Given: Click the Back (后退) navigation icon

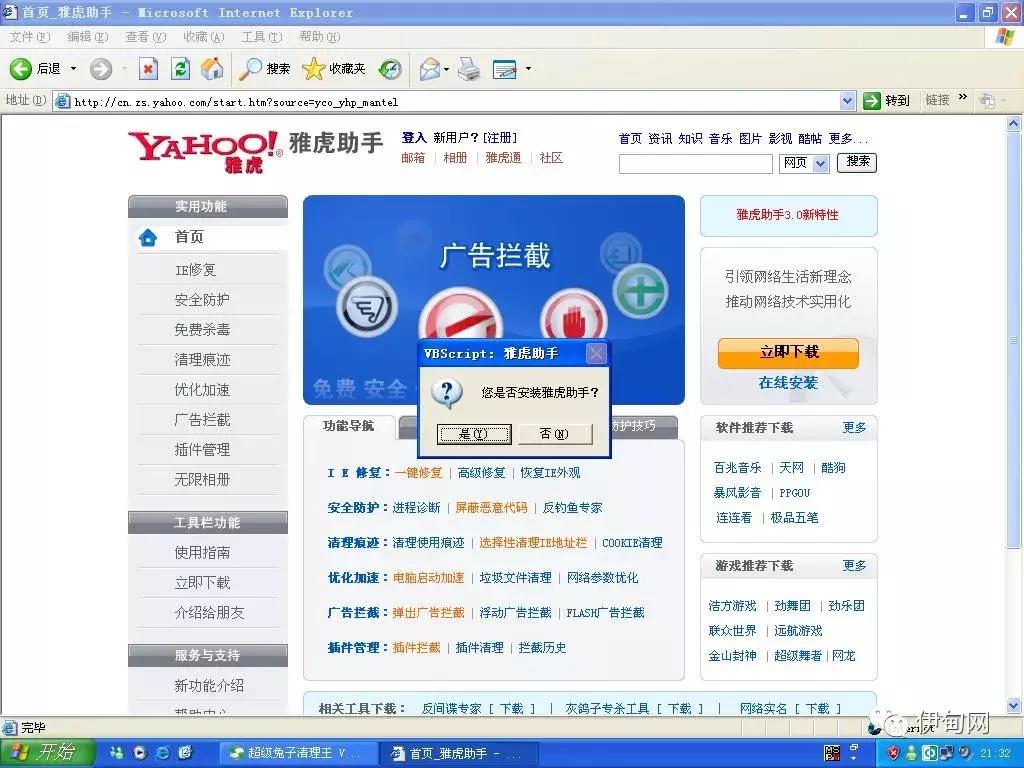Looking at the screenshot, I should point(20,70).
